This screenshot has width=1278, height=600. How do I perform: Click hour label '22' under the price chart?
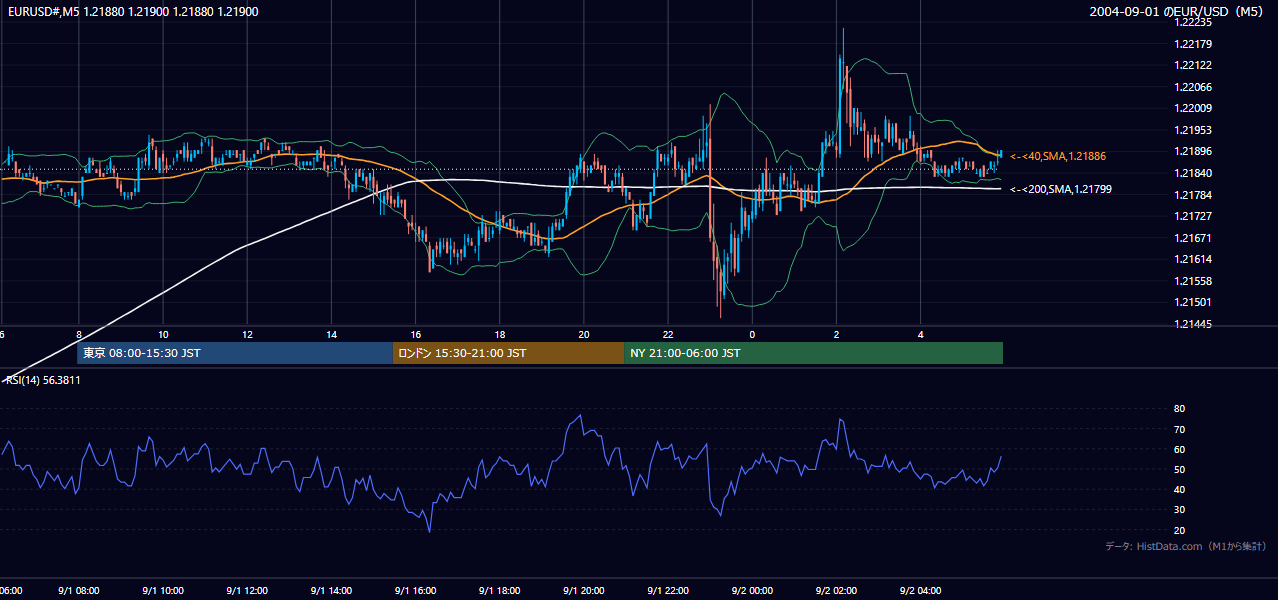[667, 335]
